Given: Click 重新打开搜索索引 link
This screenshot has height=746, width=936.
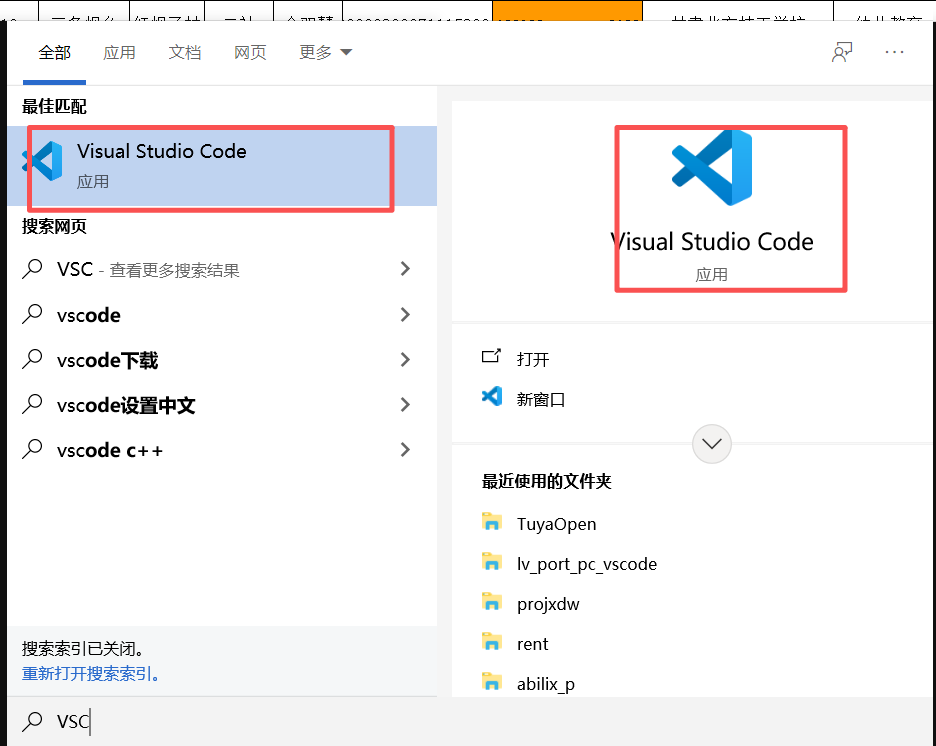Looking at the screenshot, I should tap(91, 674).
